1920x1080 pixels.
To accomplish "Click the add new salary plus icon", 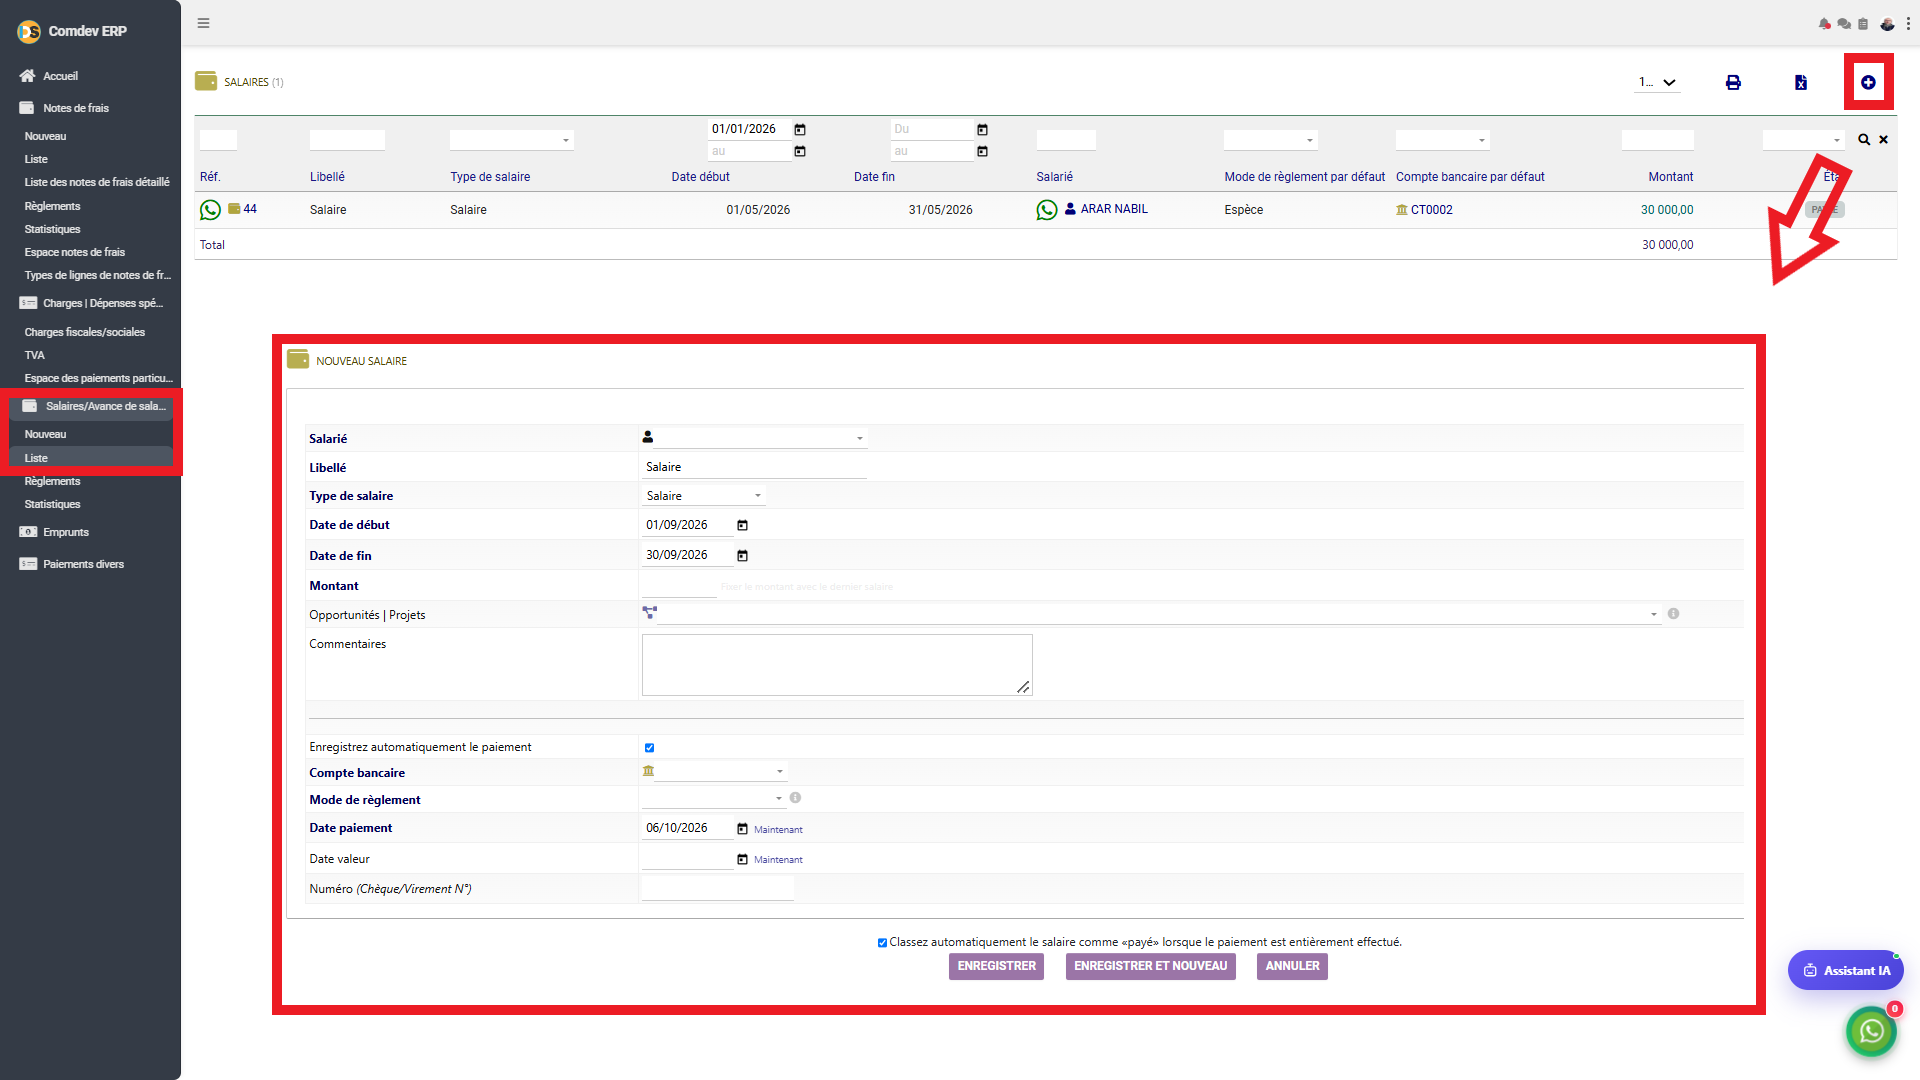I will click(x=1868, y=82).
